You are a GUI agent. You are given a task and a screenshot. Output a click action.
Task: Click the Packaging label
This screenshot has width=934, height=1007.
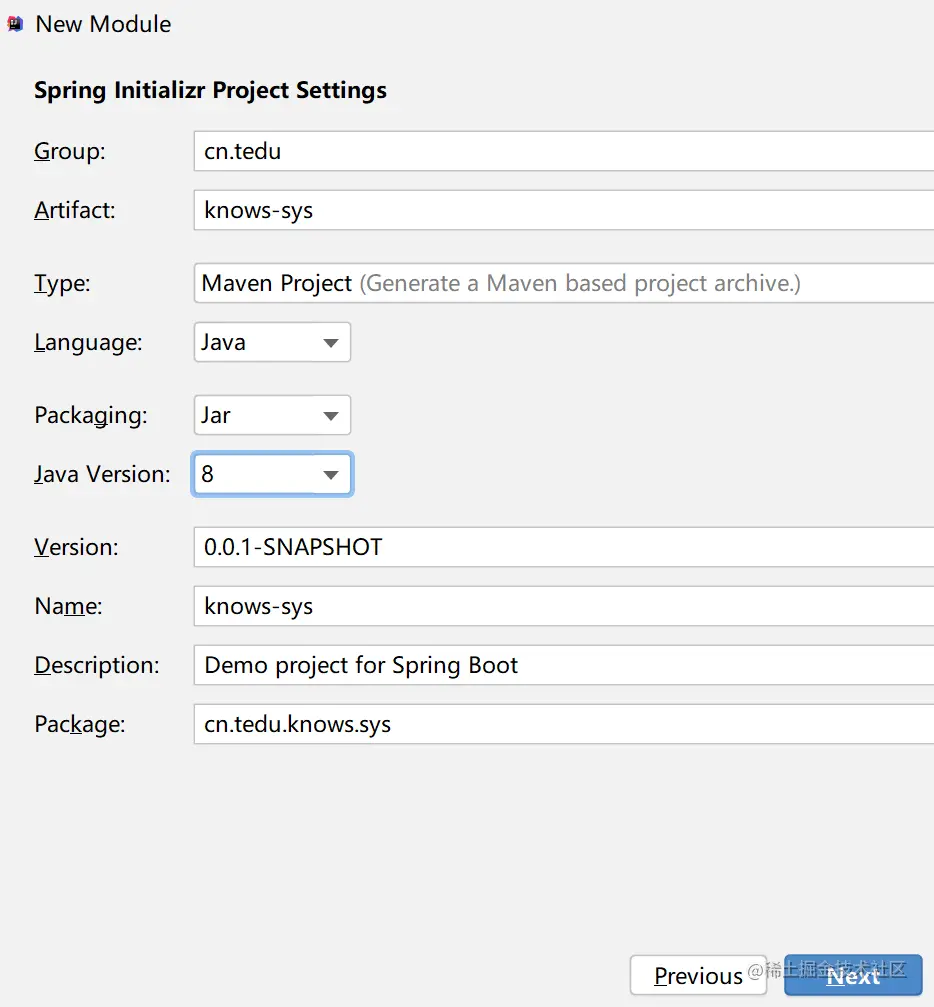[x=91, y=416]
